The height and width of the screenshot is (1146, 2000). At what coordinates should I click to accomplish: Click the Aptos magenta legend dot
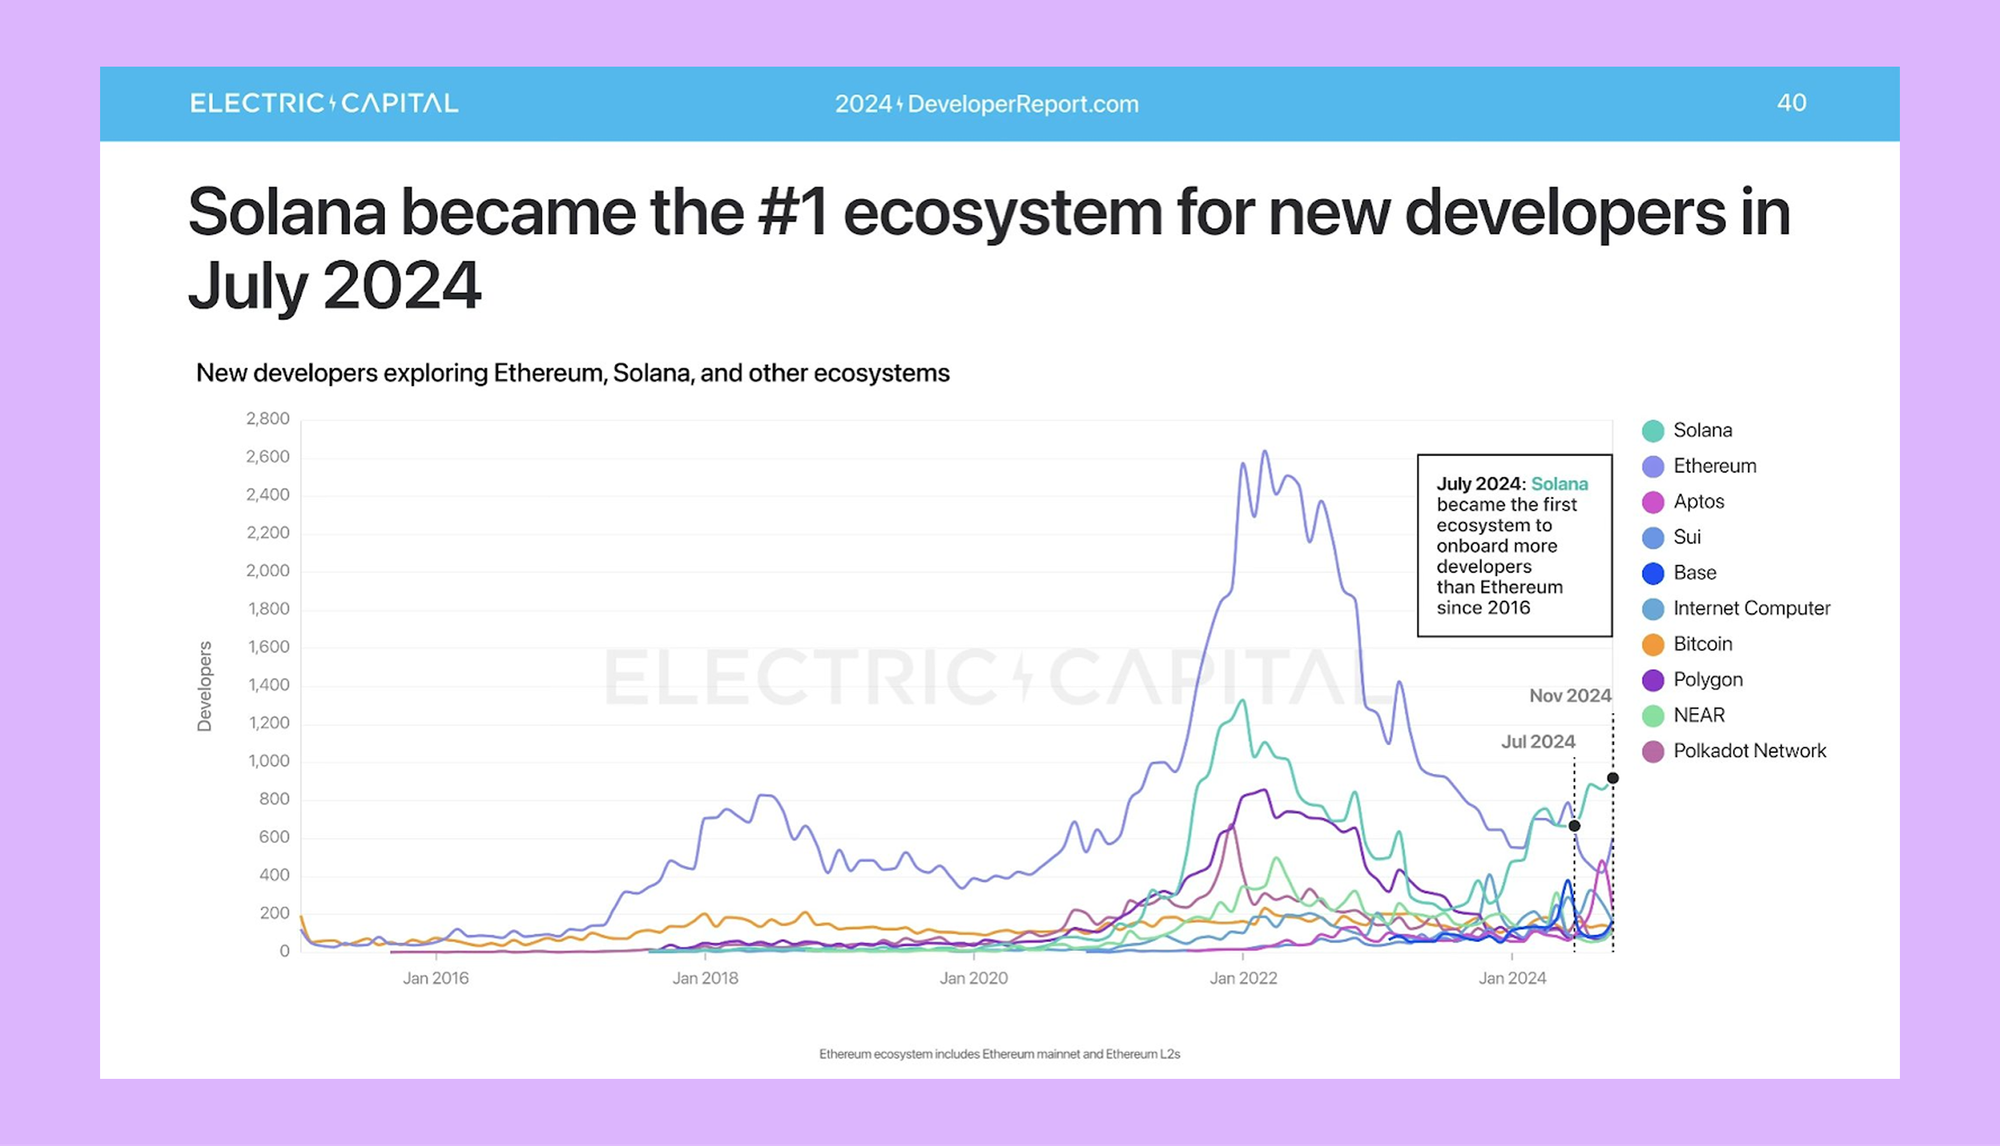point(1653,502)
